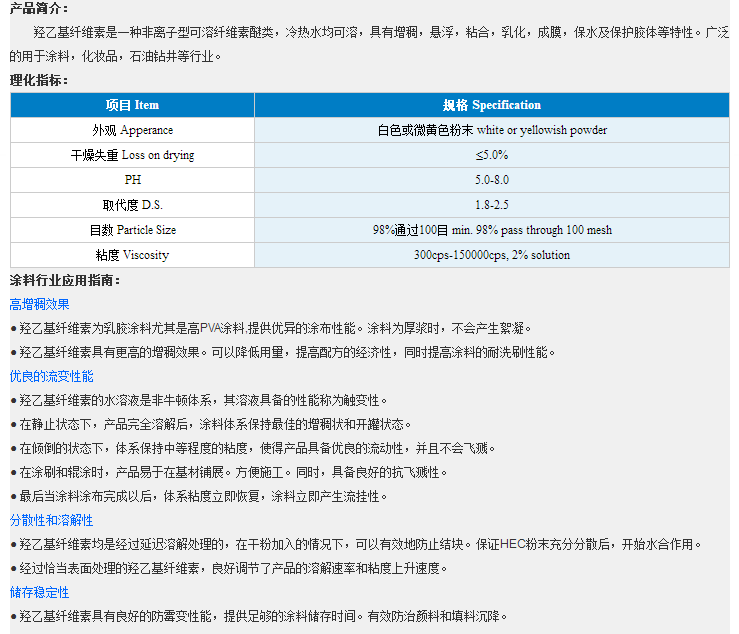This screenshot has width=739, height=634.
Task: Click the 取代度 D.S. row label
Action: pos(132,205)
